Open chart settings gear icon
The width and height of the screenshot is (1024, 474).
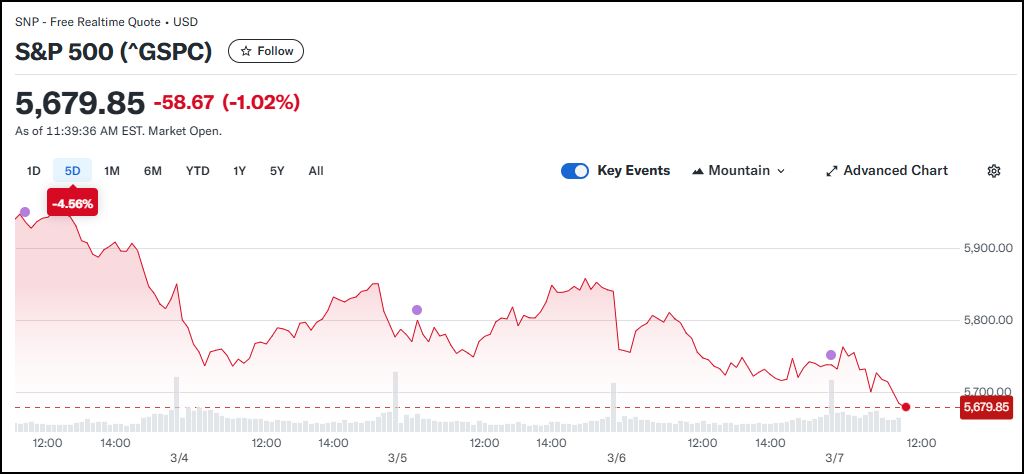click(x=993, y=171)
